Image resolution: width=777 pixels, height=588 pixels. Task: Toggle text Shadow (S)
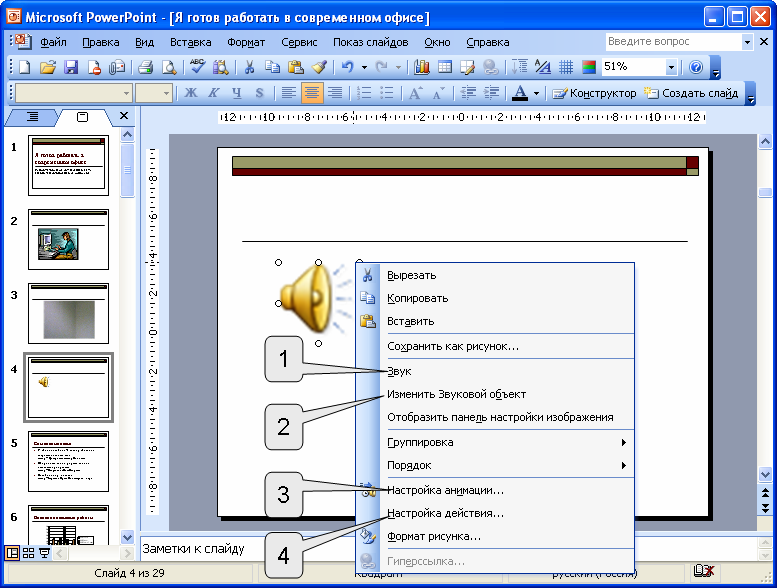259,93
